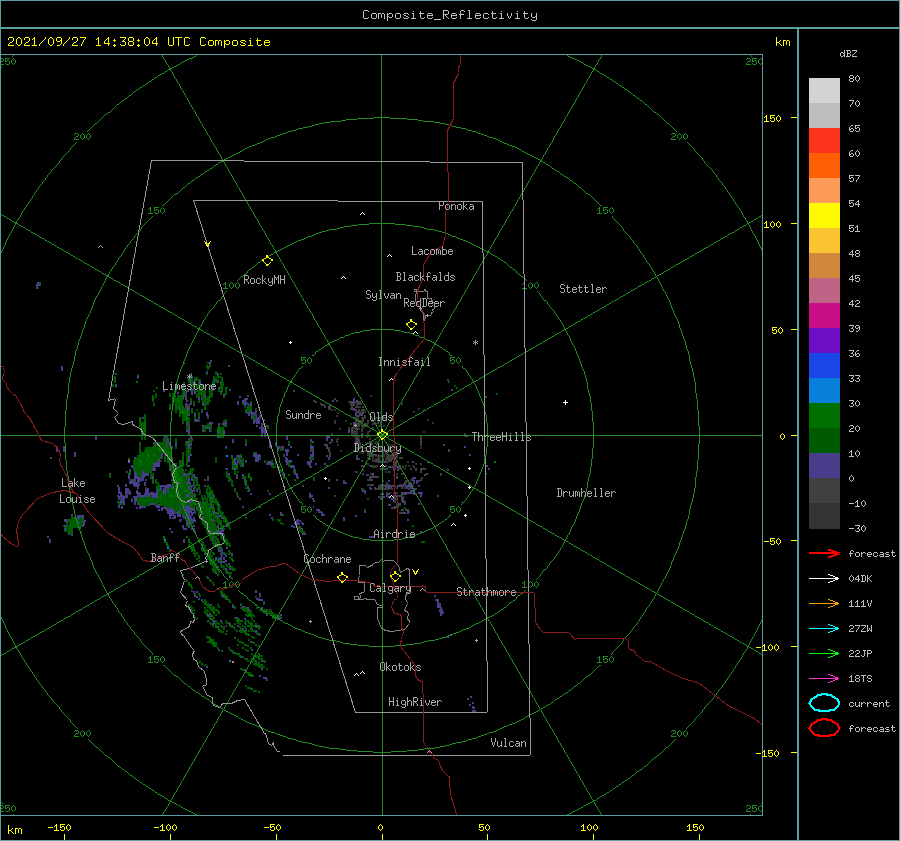The image size is (900, 841).
Task: Click the Airdrie city label
Action: click(394, 534)
